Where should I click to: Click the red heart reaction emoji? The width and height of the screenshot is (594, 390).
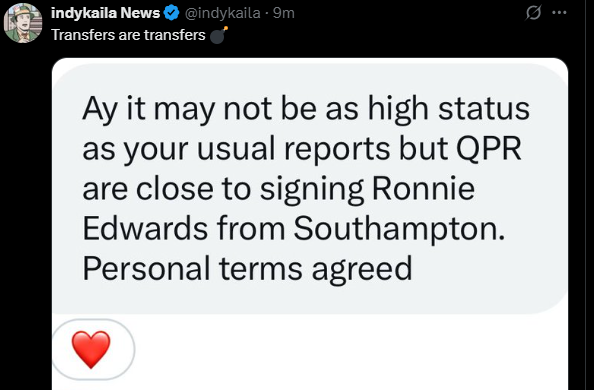91,349
